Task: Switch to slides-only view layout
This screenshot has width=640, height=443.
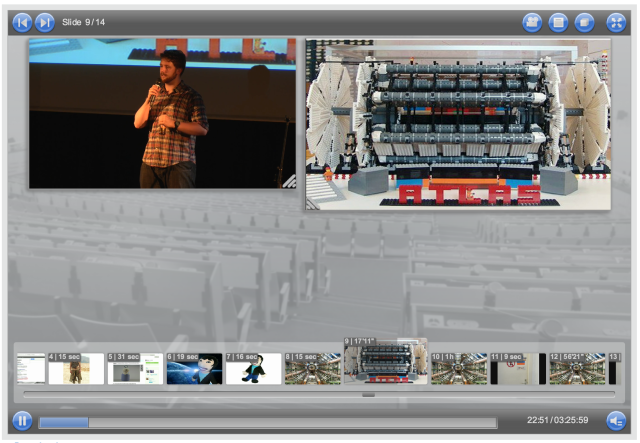Action: [558, 22]
